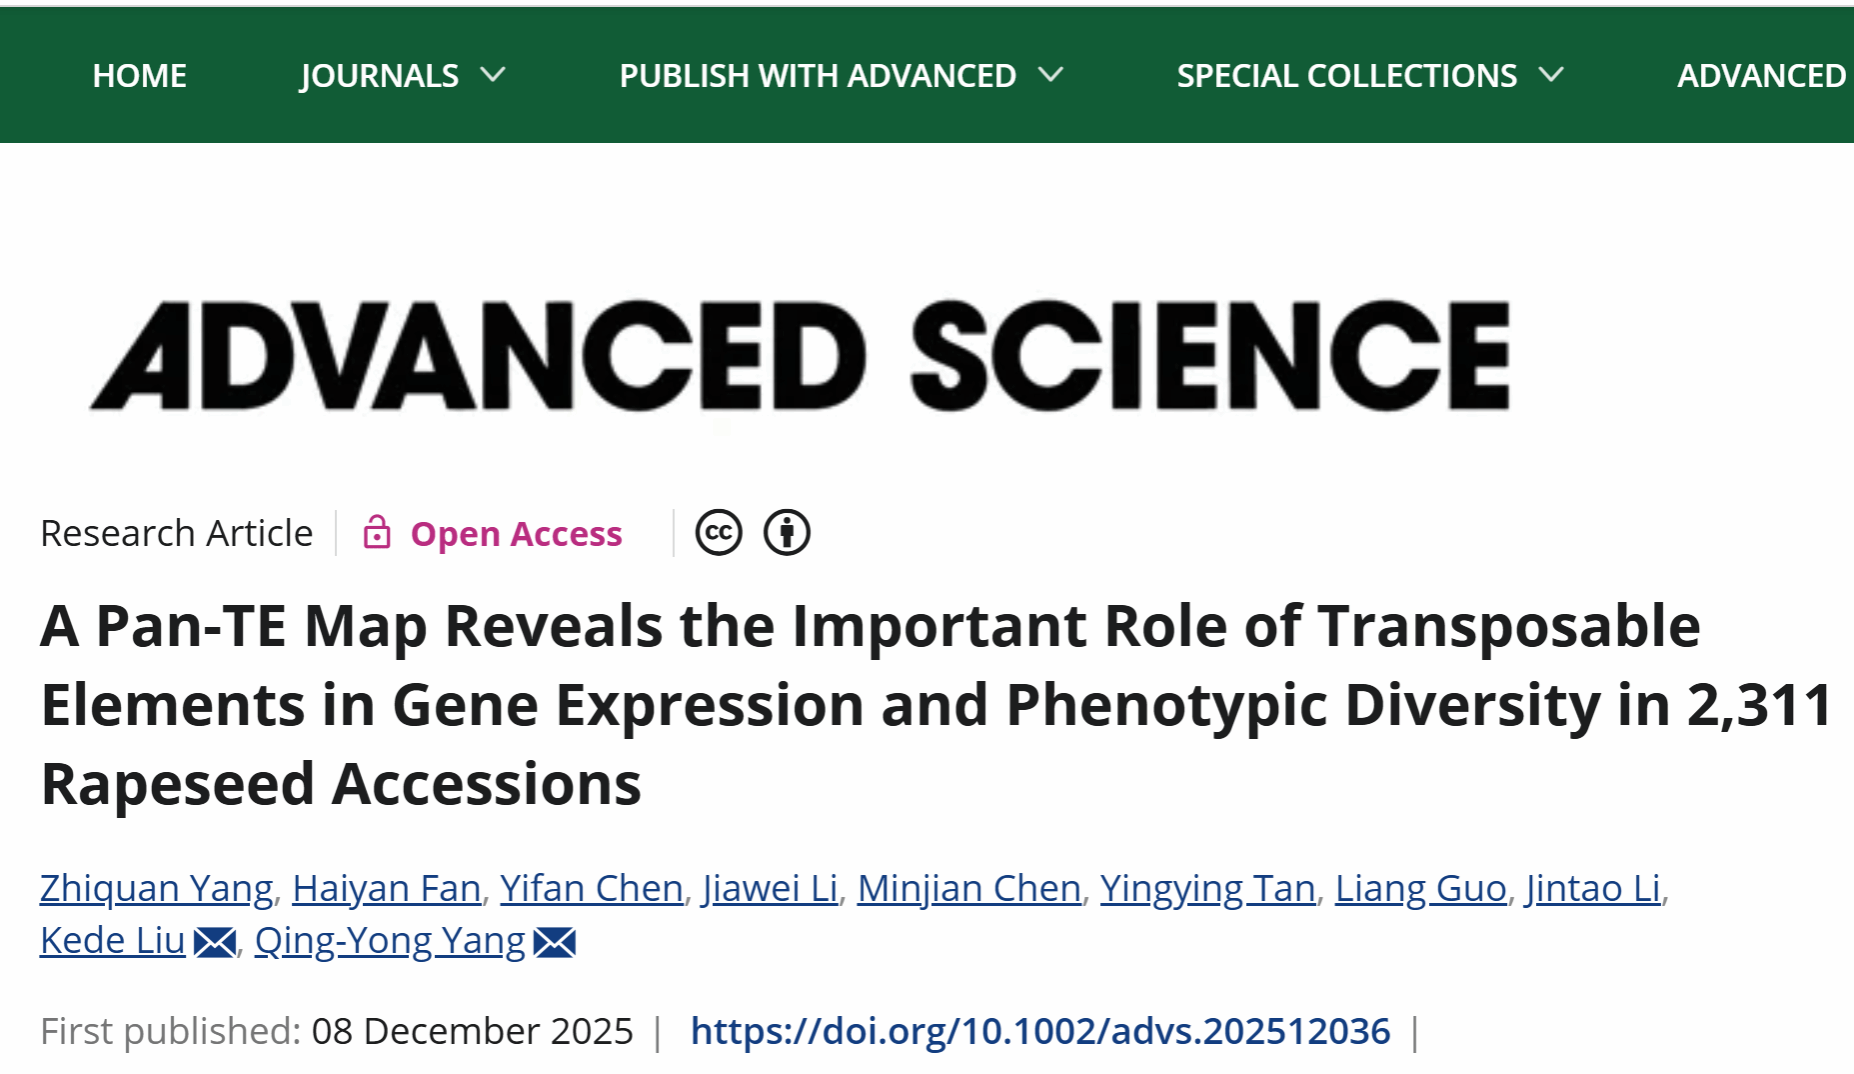Click the email envelope next to Qing-Yong Yang

[555, 942]
